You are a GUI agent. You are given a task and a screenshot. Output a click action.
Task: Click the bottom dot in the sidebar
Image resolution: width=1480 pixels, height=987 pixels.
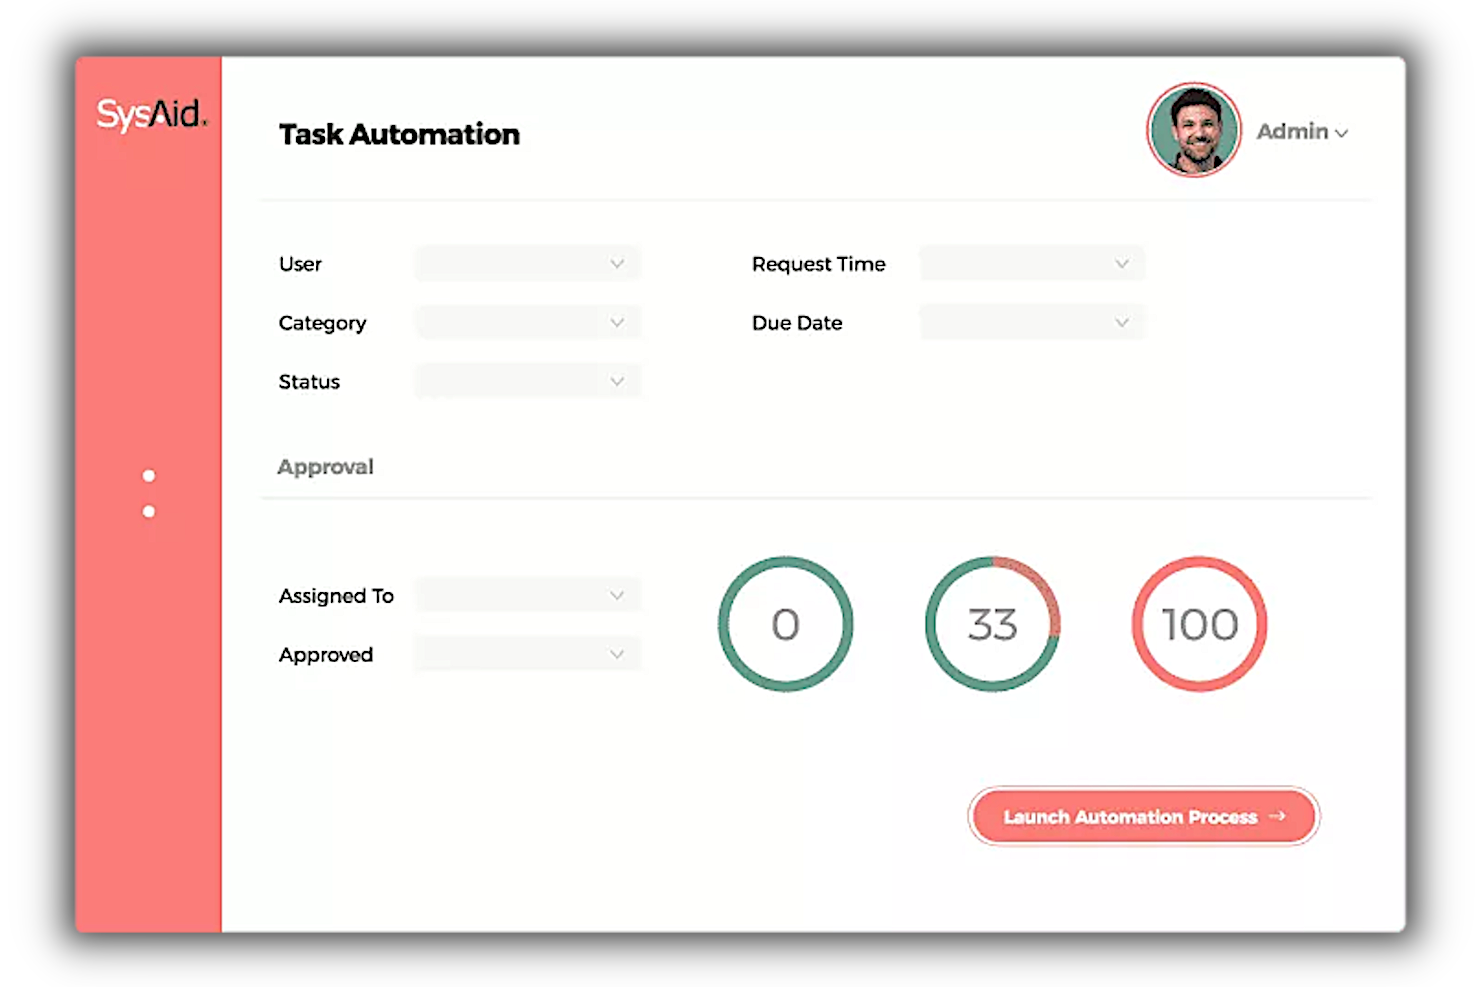coord(149,510)
